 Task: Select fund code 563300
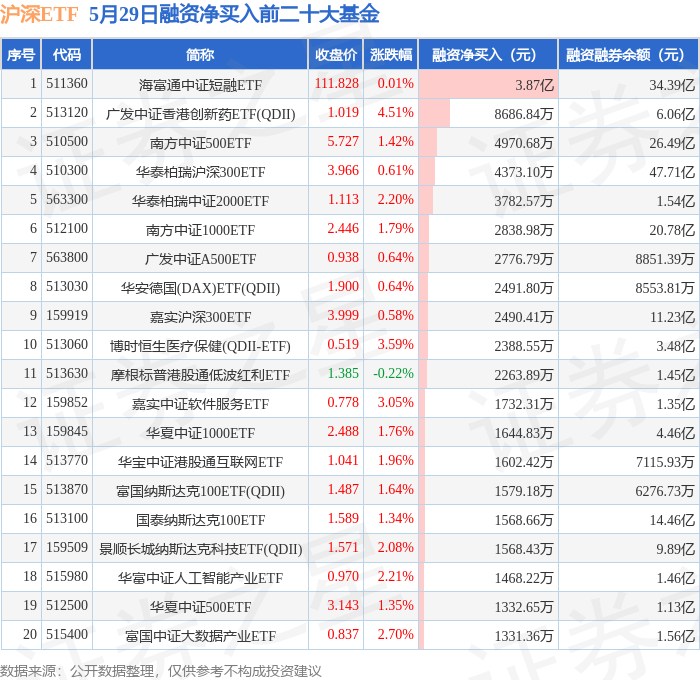pos(67,199)
